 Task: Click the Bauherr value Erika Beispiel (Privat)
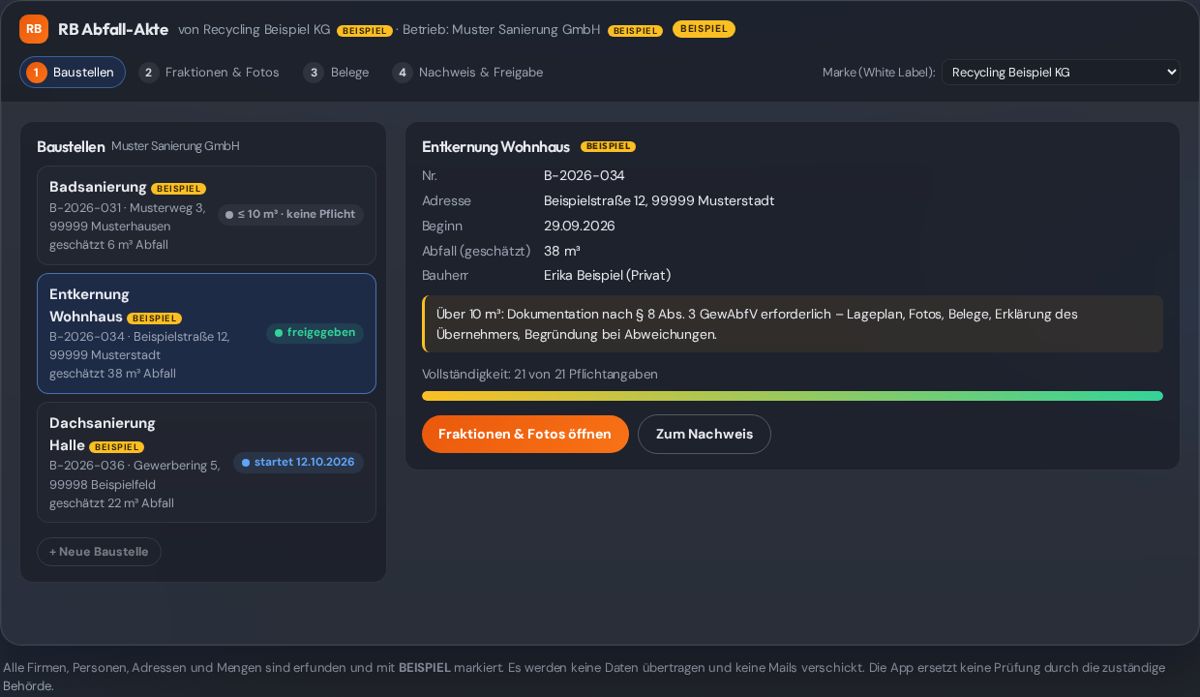coord(607,275)
